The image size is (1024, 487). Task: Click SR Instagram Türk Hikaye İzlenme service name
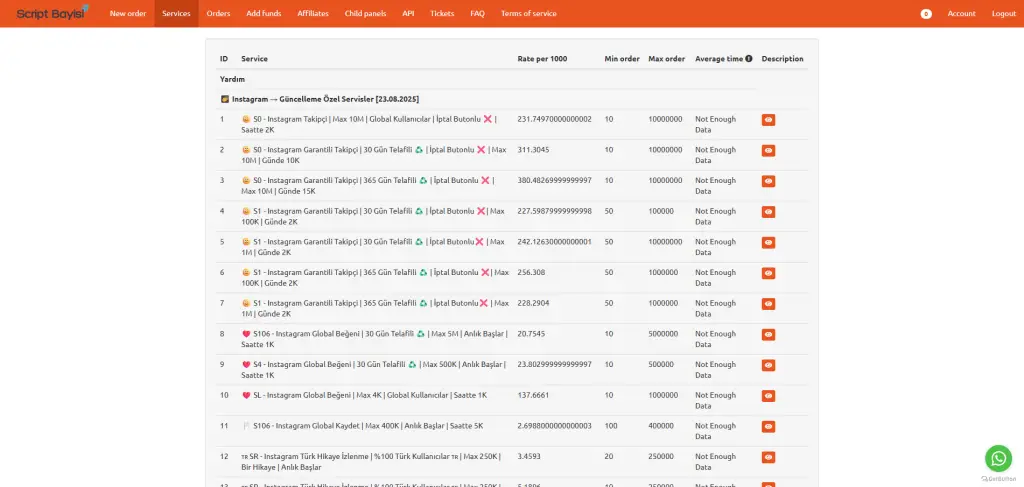click(371, 462)
